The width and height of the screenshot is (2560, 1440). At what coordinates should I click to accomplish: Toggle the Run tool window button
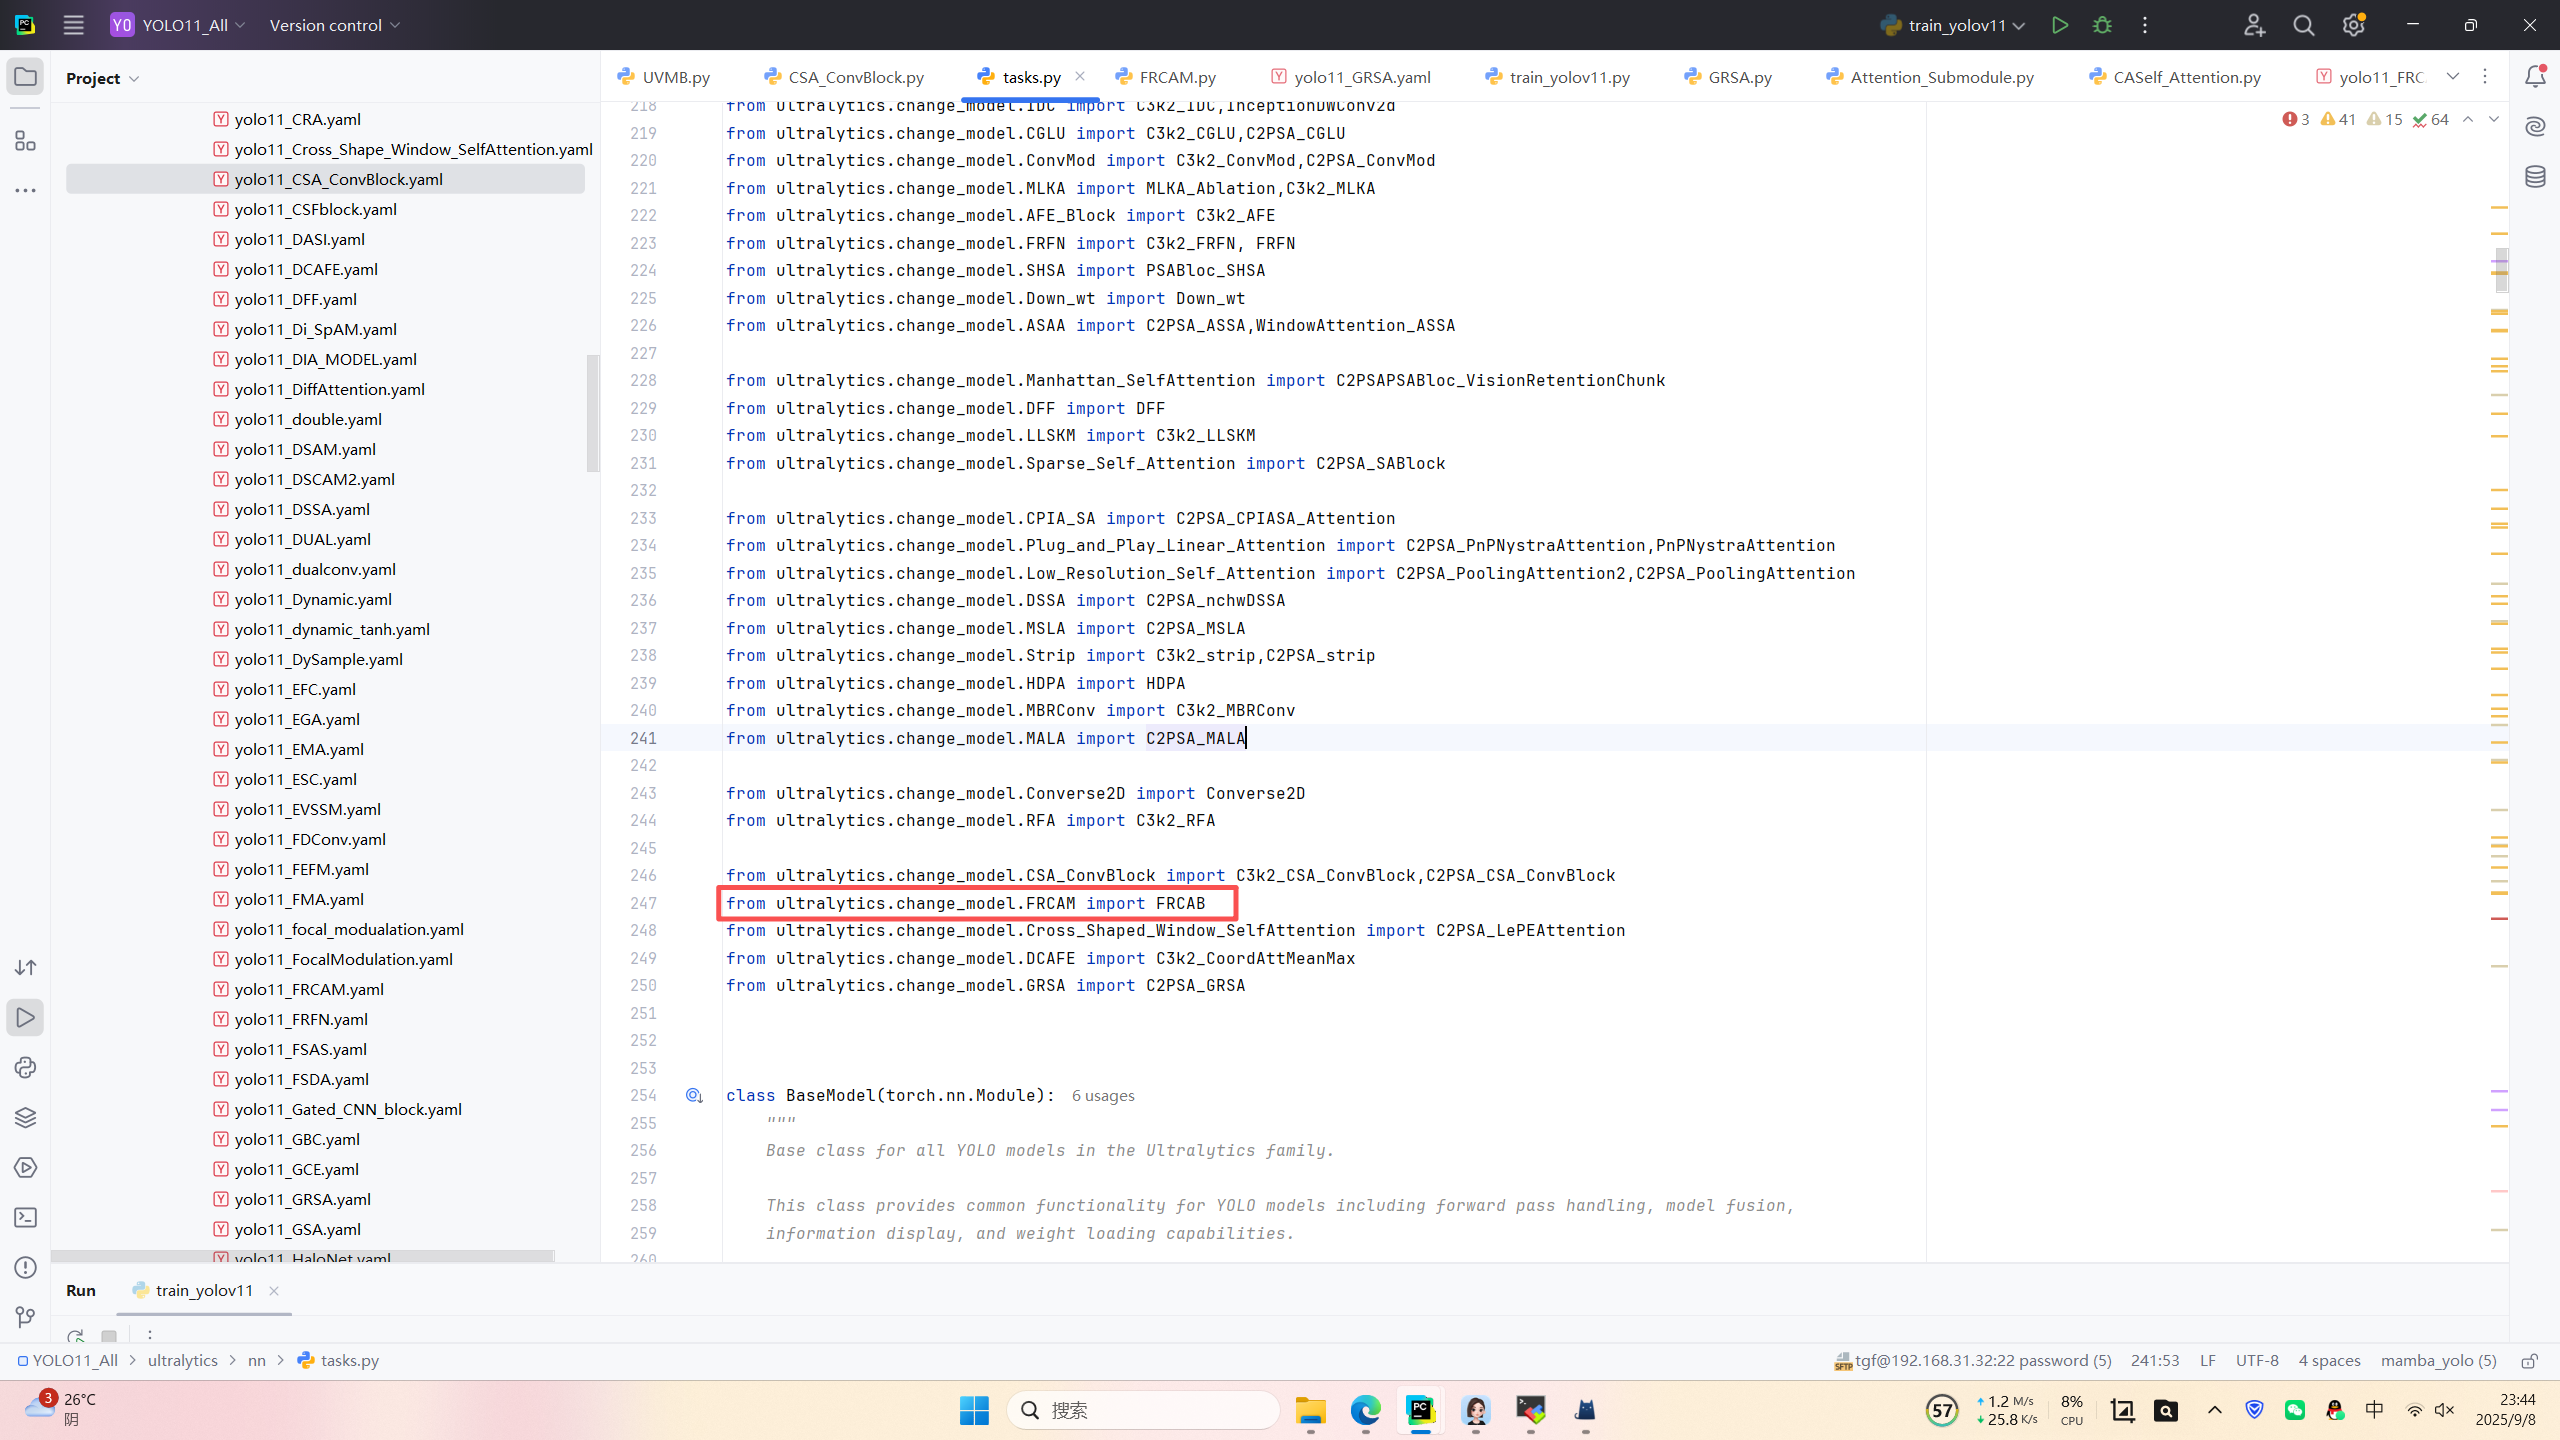[25, 1017]
